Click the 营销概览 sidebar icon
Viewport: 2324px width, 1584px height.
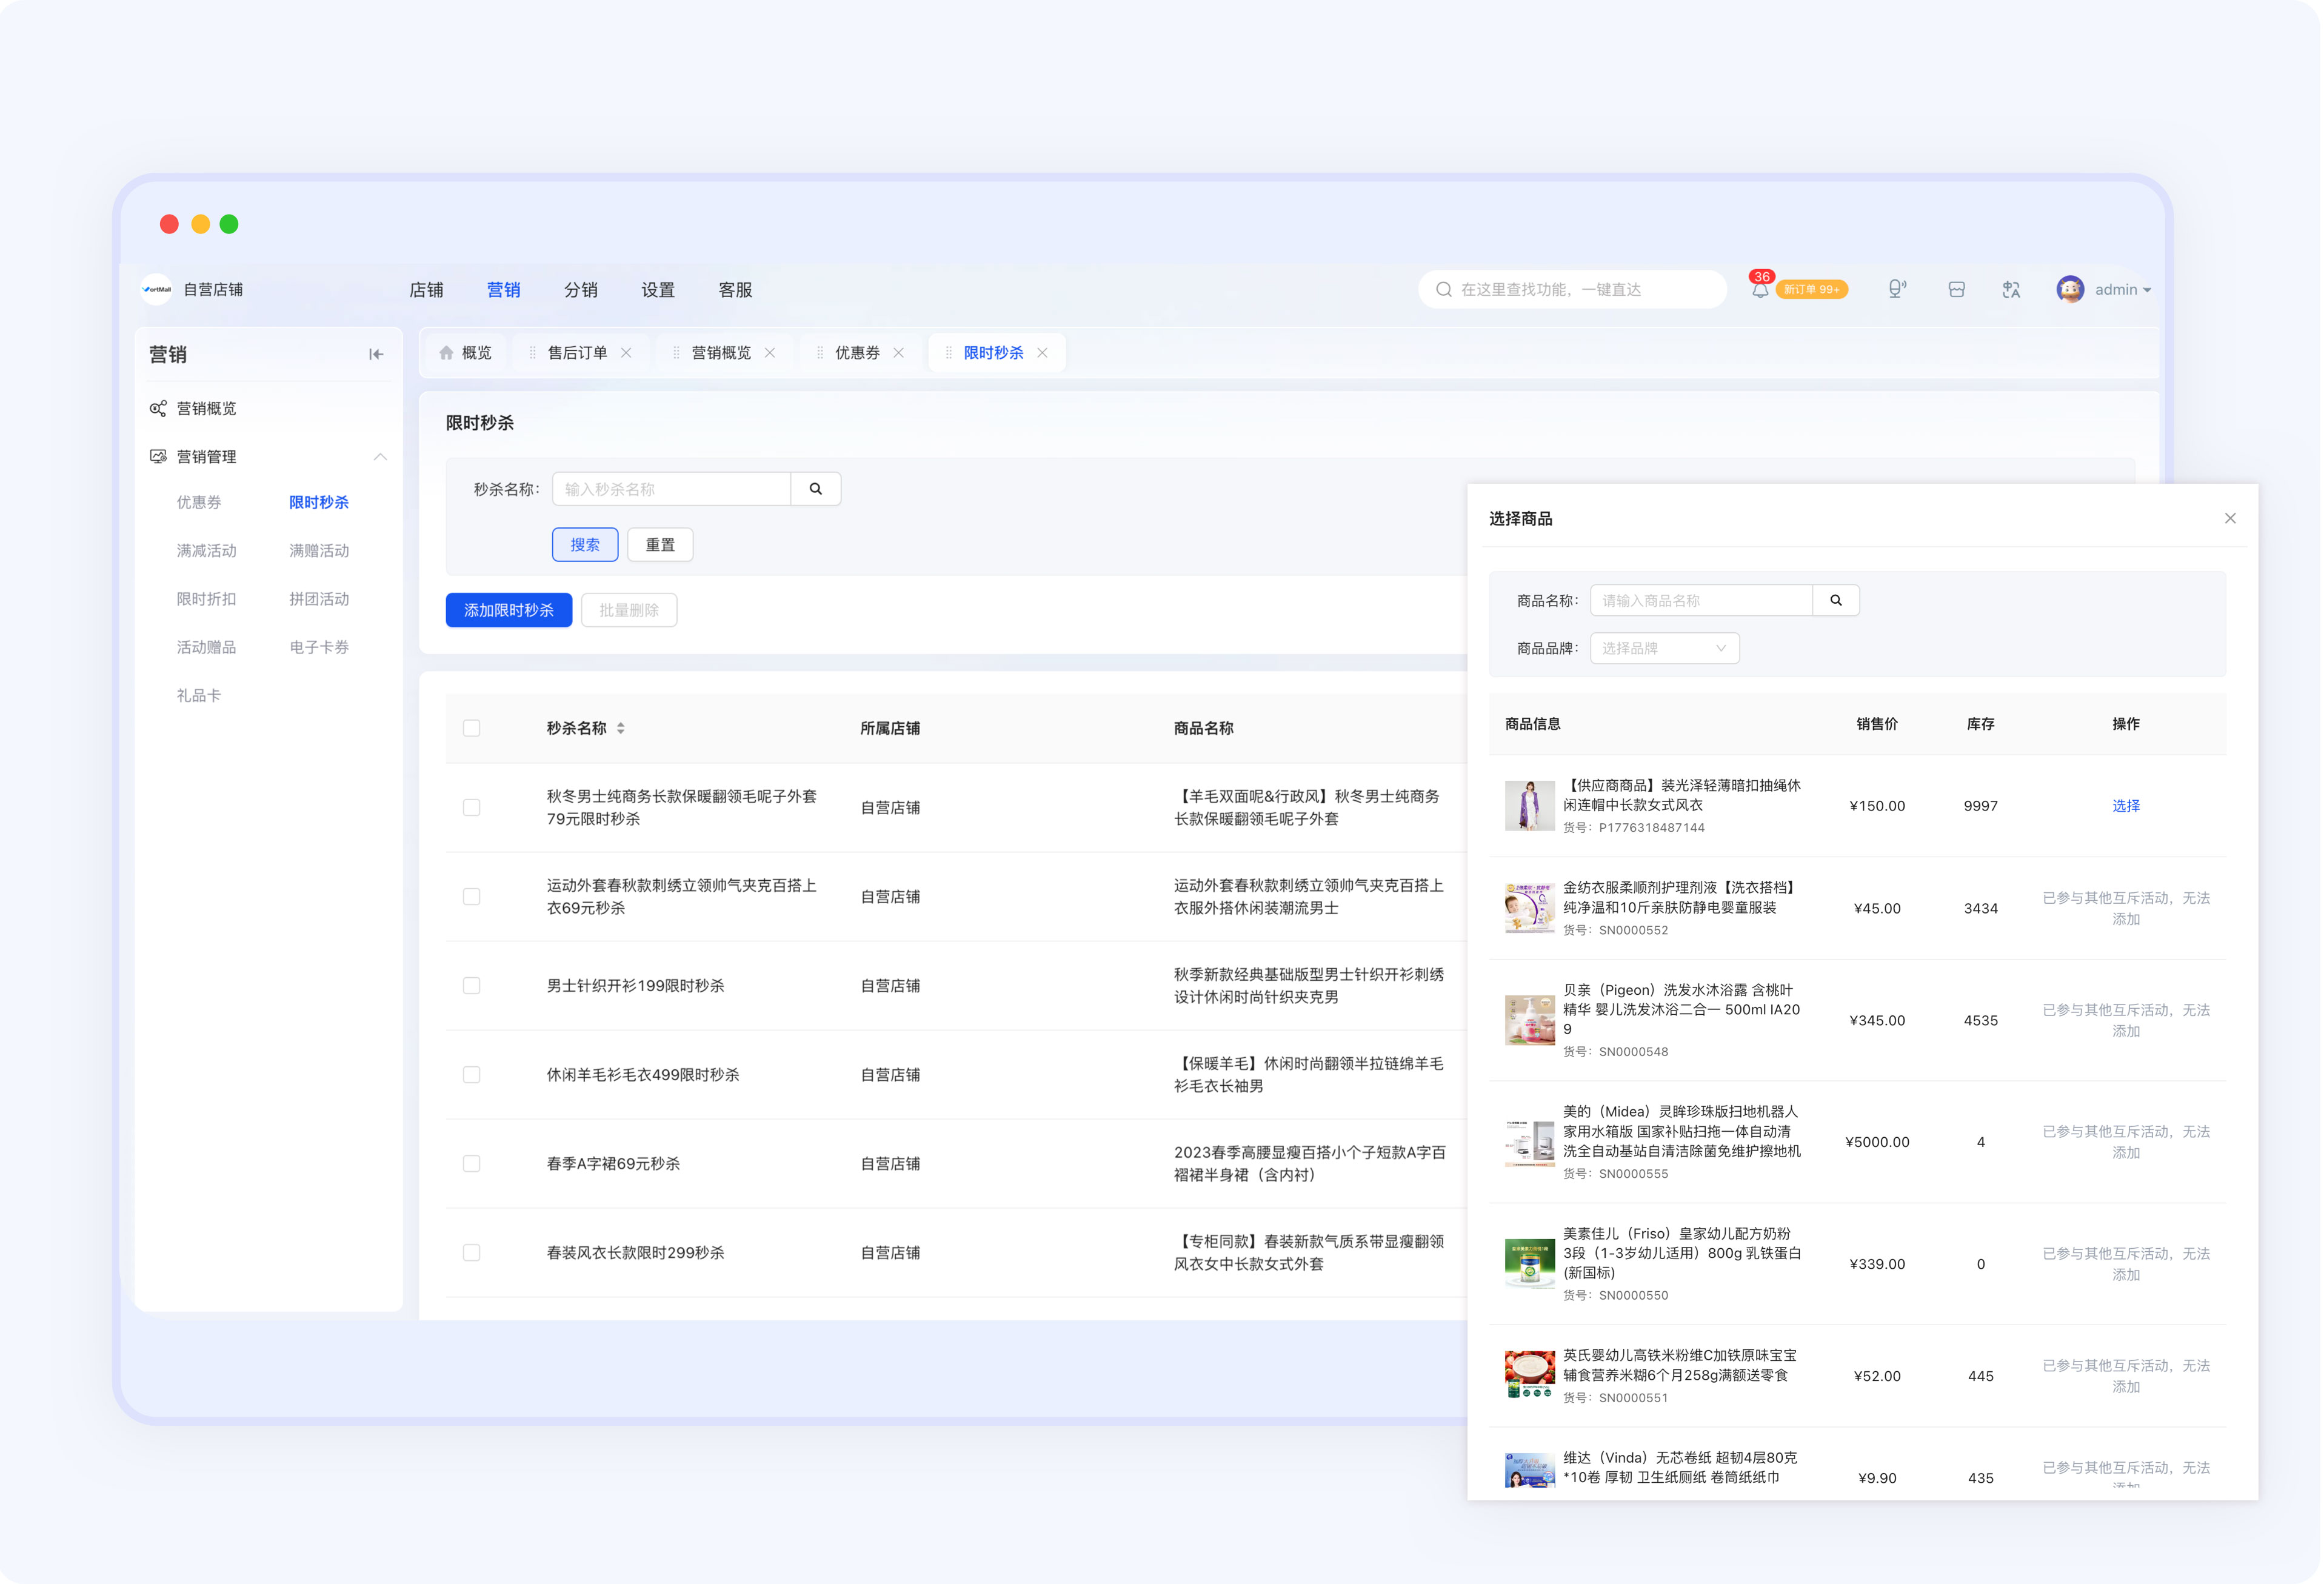click(157, 408)
